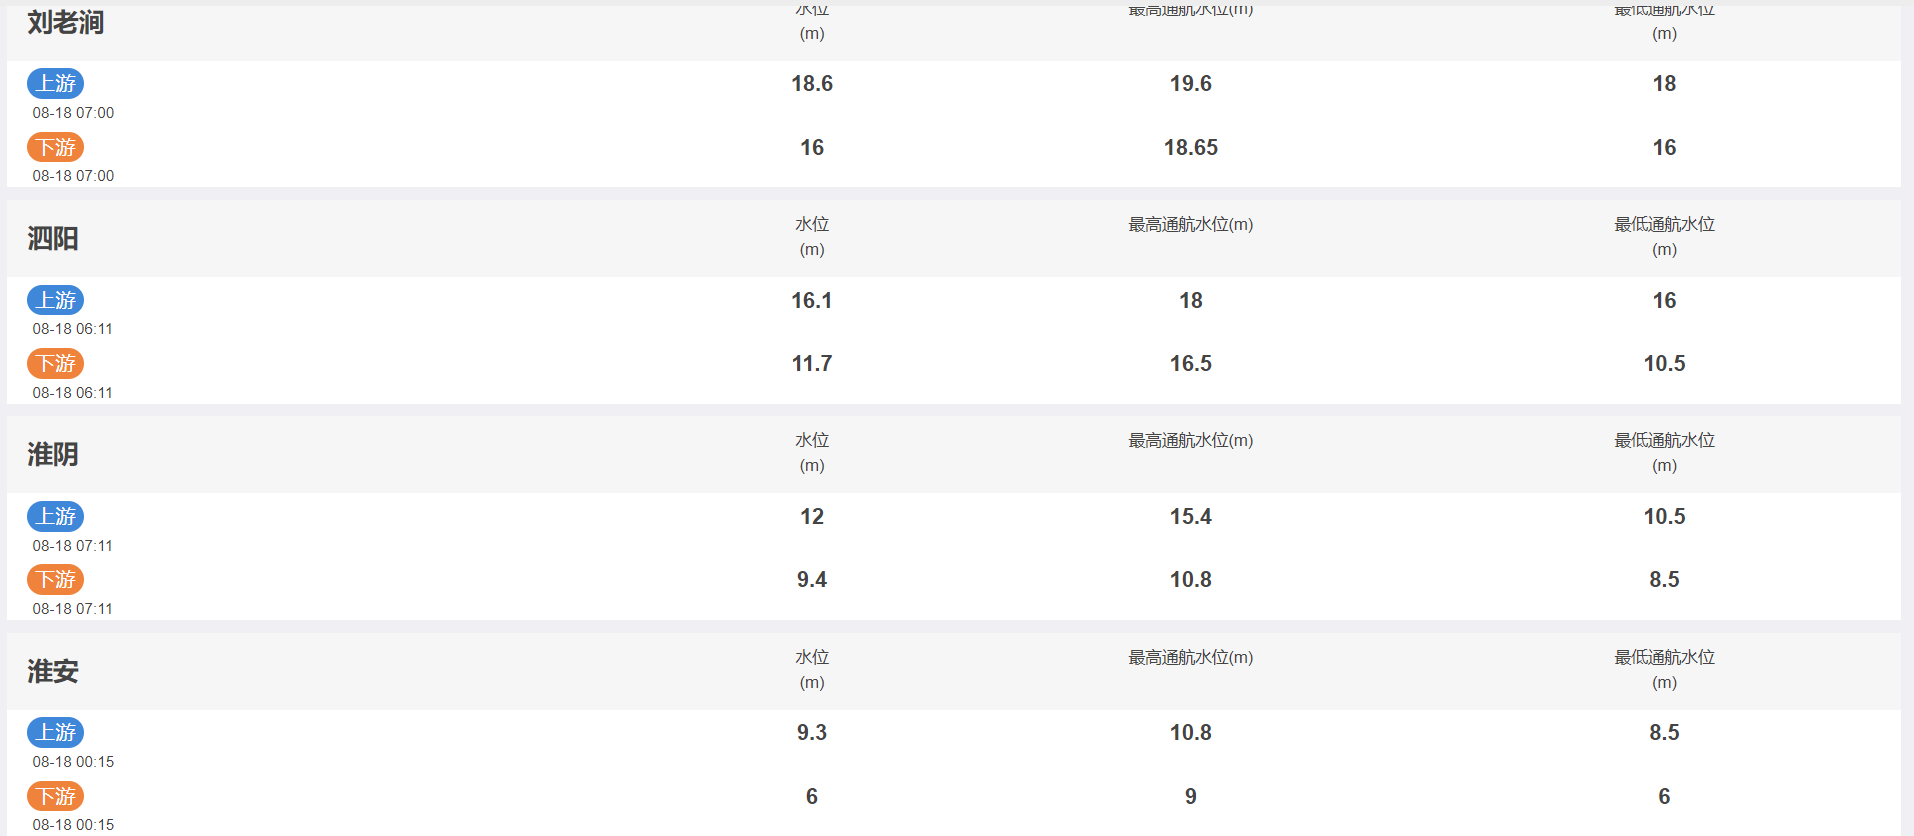Click the 淮阴 station heading
This screenshot has width=1914, height=836.
click(53, 455)
